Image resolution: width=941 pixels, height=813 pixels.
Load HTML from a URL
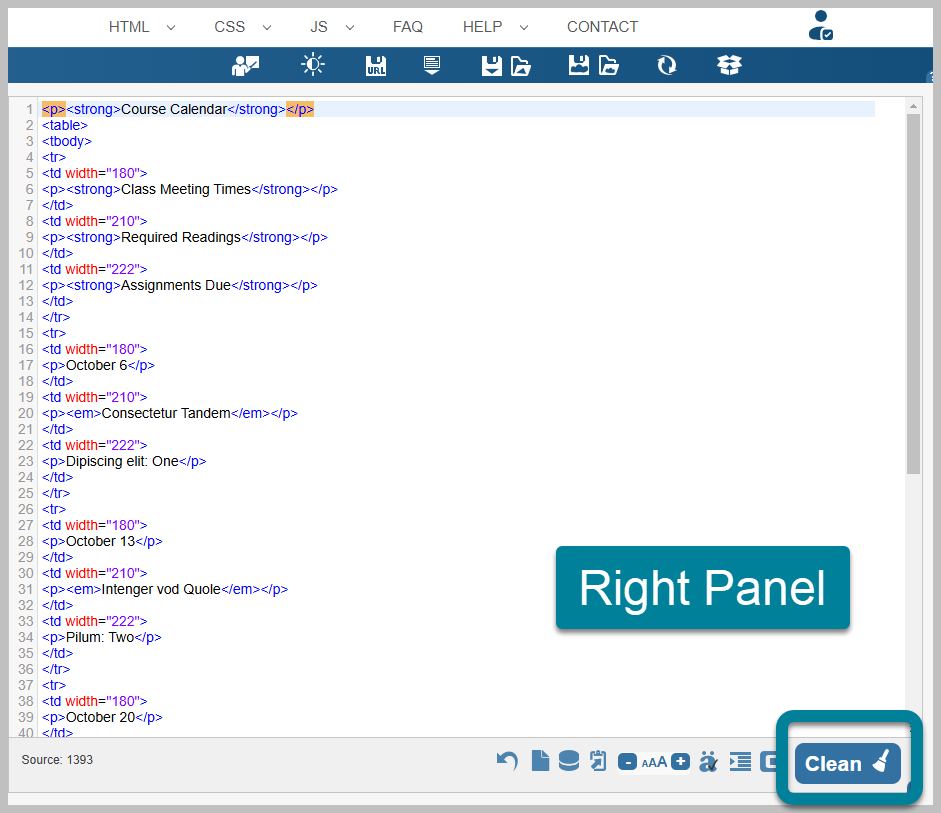click(x=375, y=63)
